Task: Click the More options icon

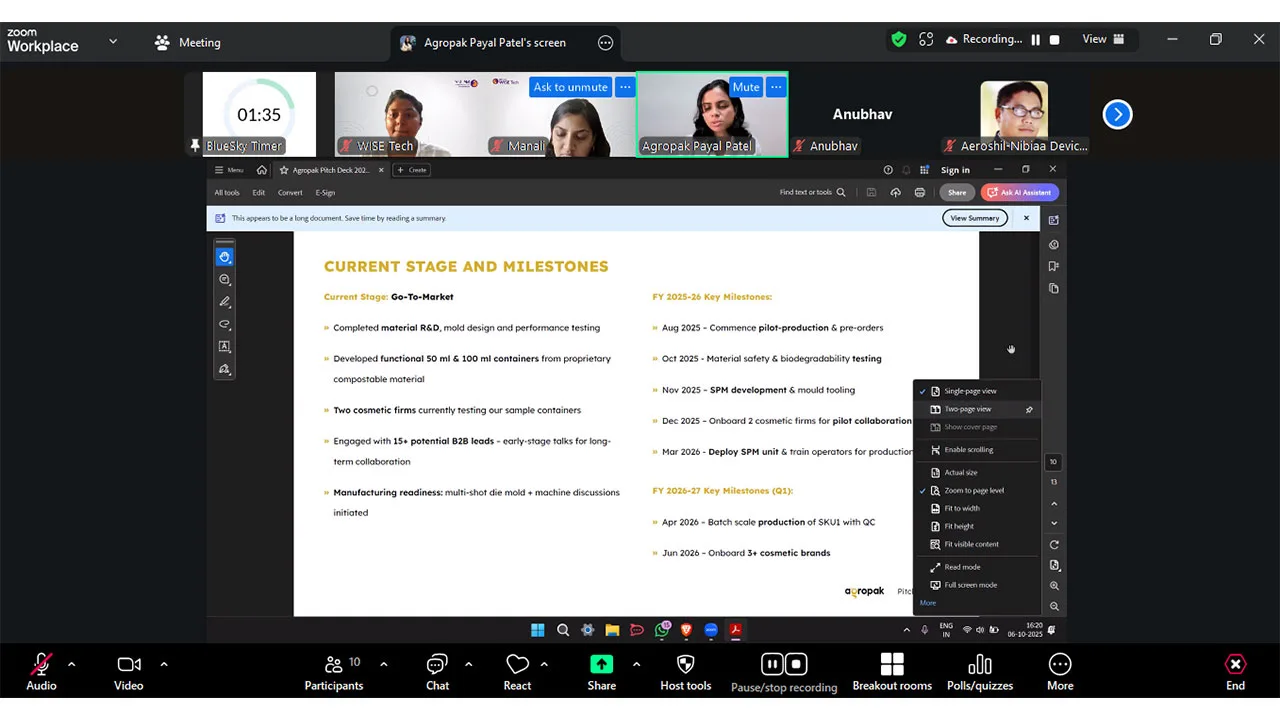Action: point(1059,672)
